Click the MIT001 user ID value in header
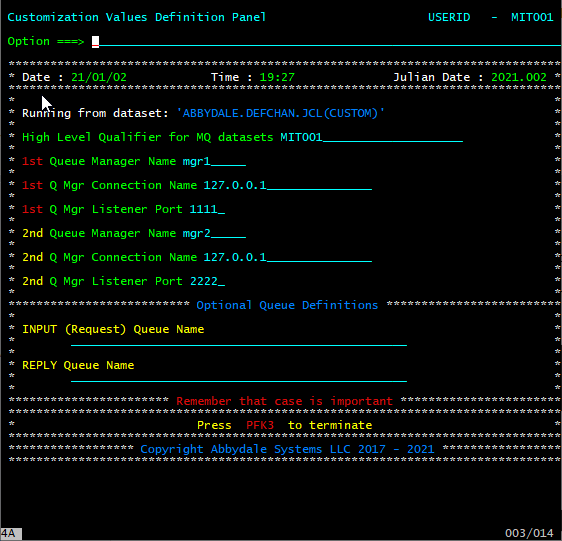Screen dimensions: 562x541 click(532, 17)
